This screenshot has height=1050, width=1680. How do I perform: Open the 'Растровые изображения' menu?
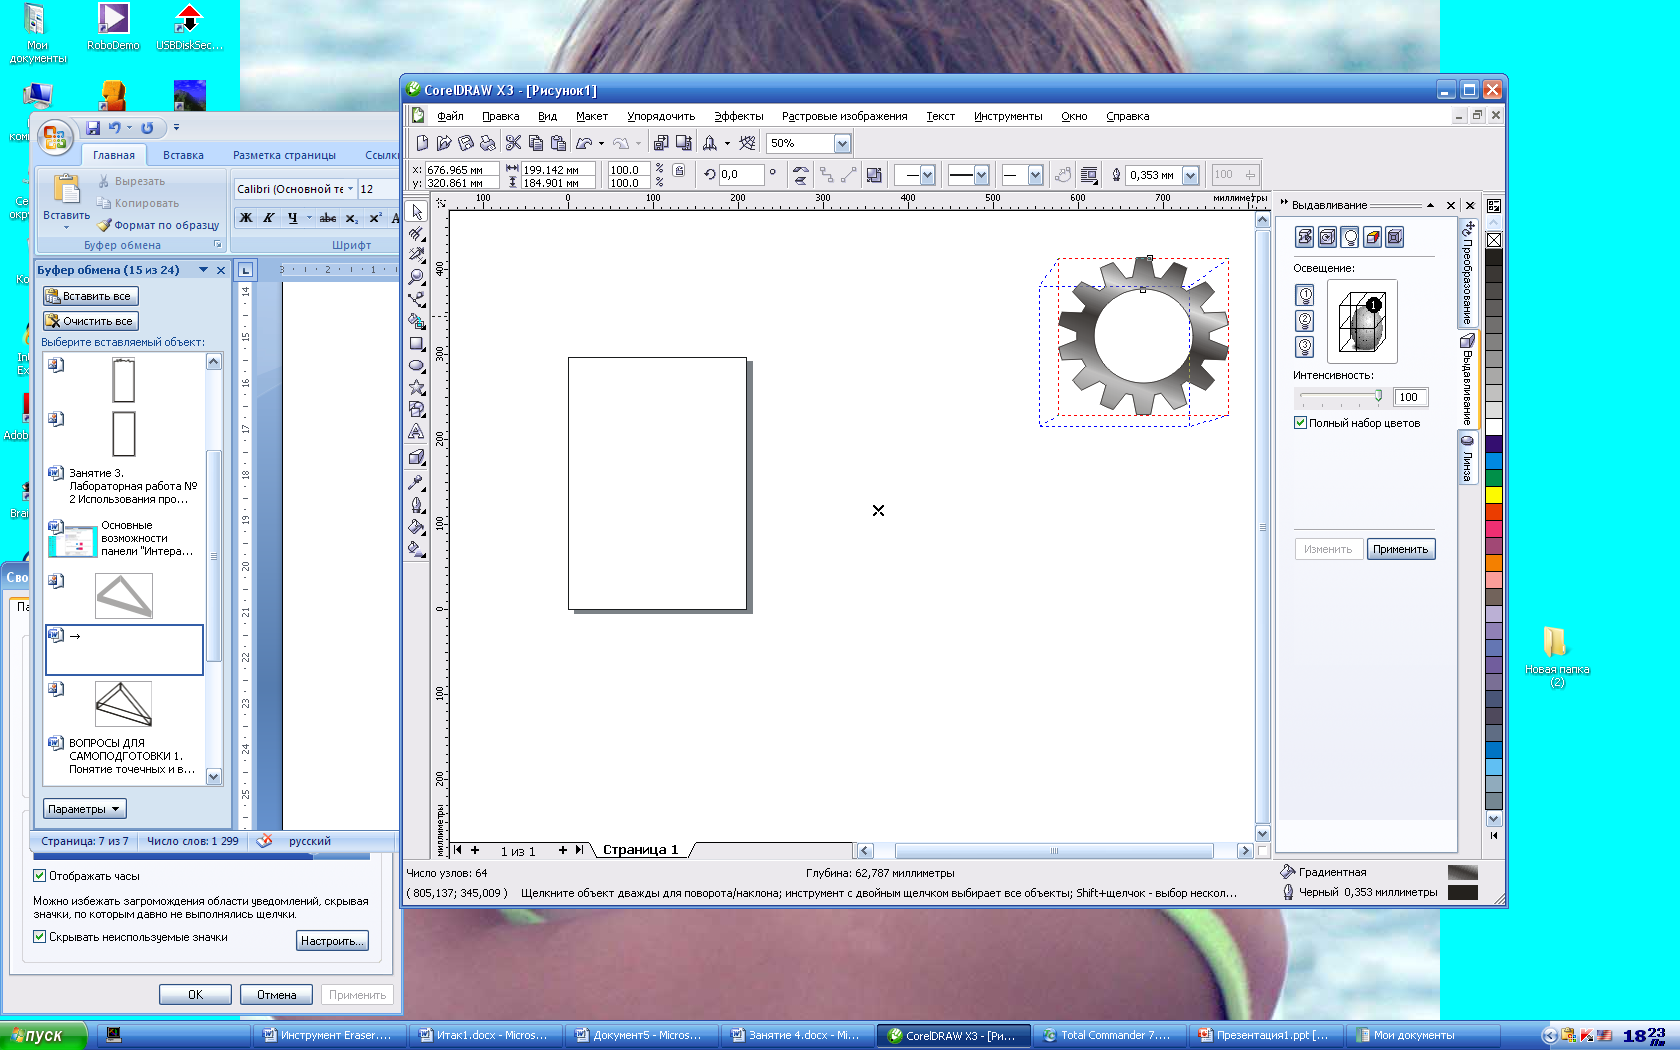coord(844,116)
